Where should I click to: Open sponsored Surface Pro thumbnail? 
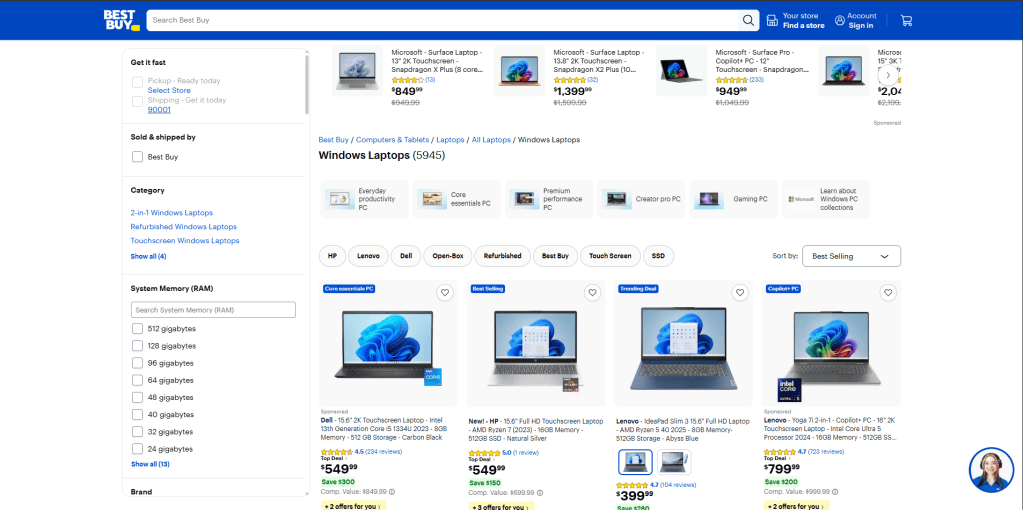coord(681,70)
